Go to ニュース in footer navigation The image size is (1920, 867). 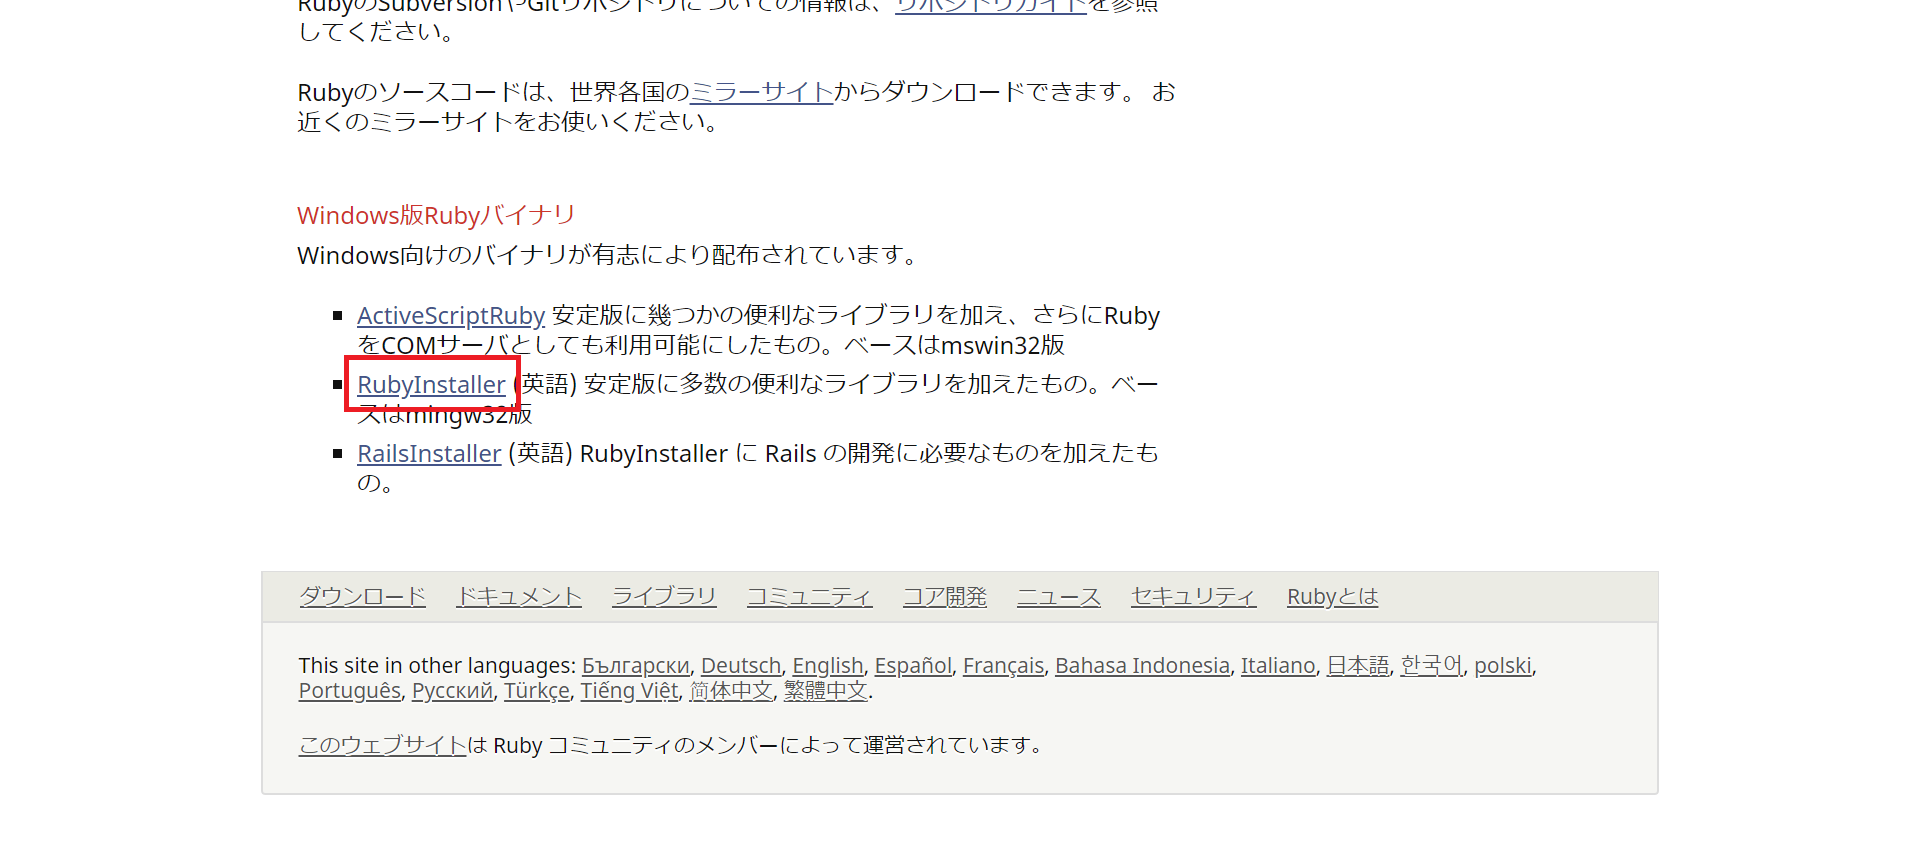(1059, 596)
